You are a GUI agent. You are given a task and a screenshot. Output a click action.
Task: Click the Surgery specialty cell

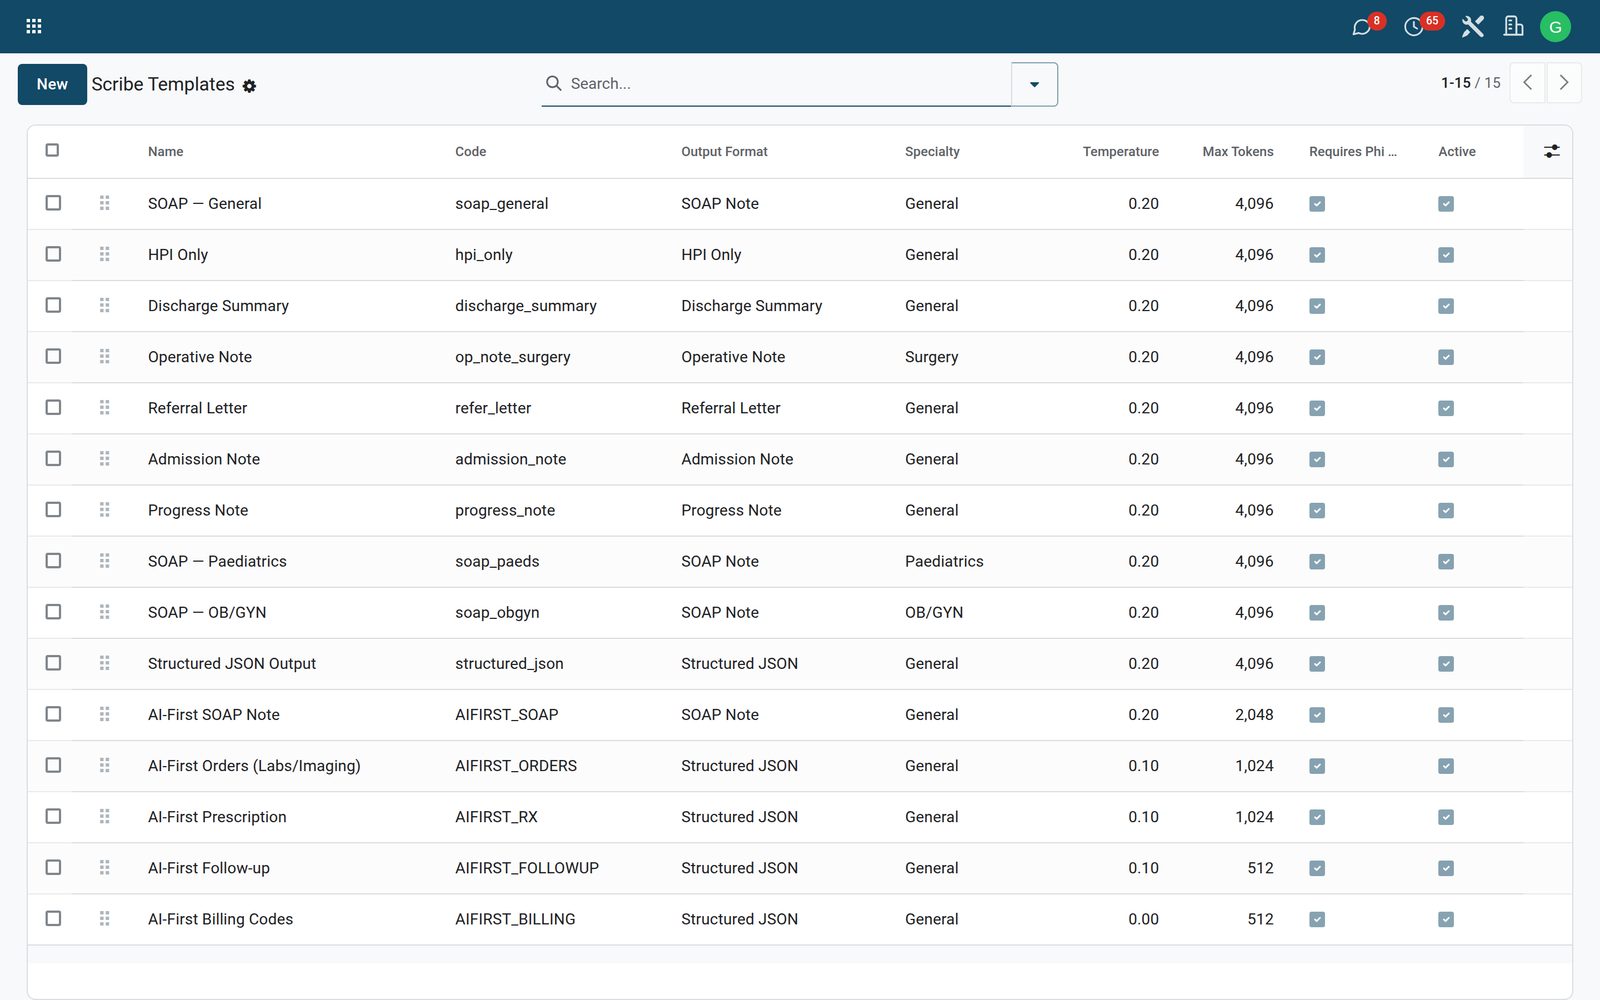(x=931, y=357)
